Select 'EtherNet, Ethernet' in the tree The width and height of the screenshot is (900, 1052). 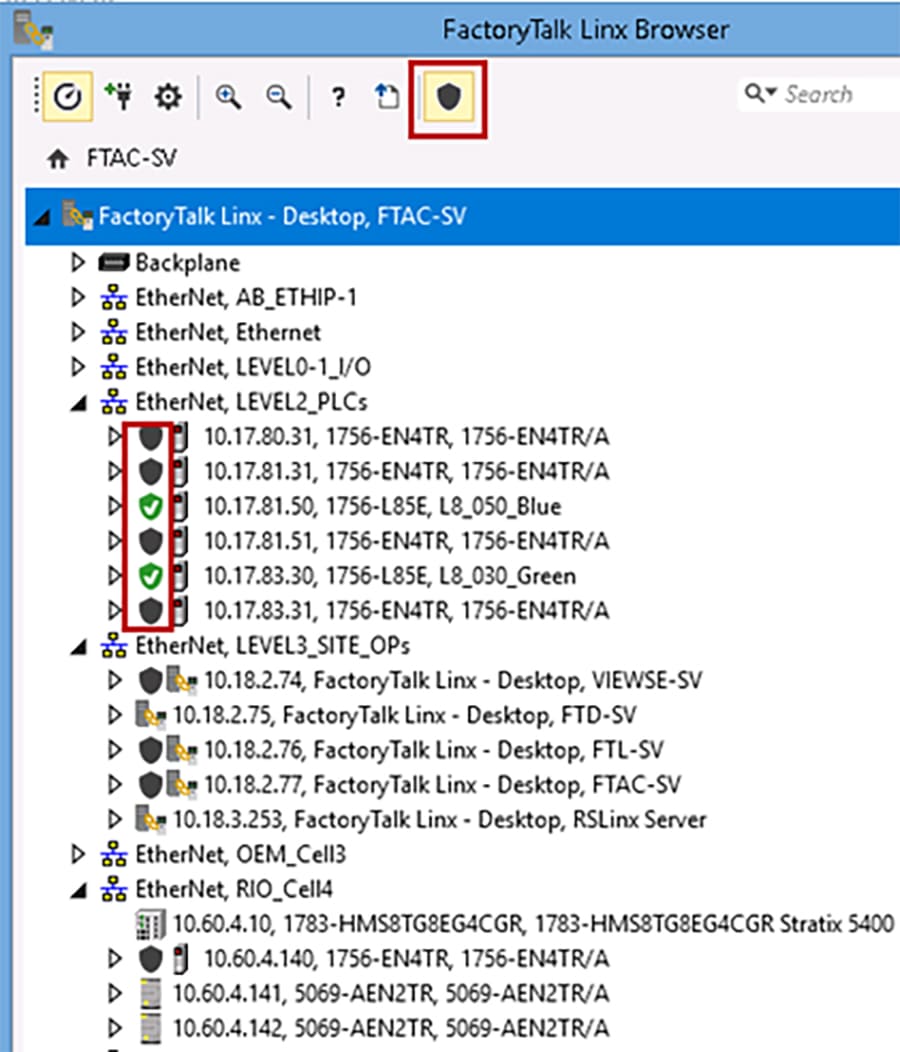(x=228, y=332)
